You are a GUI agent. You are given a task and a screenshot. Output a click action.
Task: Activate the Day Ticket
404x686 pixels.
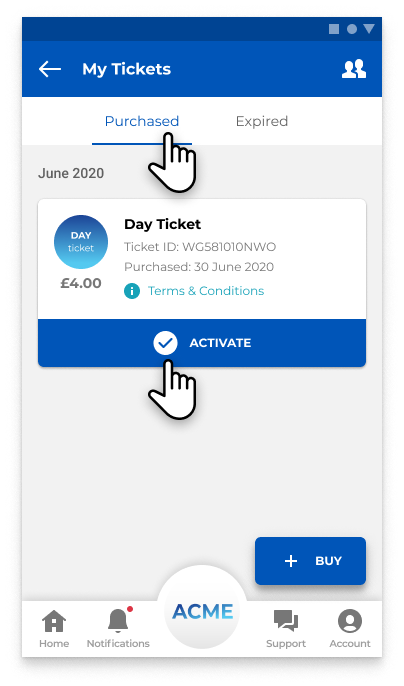[202, 343]
